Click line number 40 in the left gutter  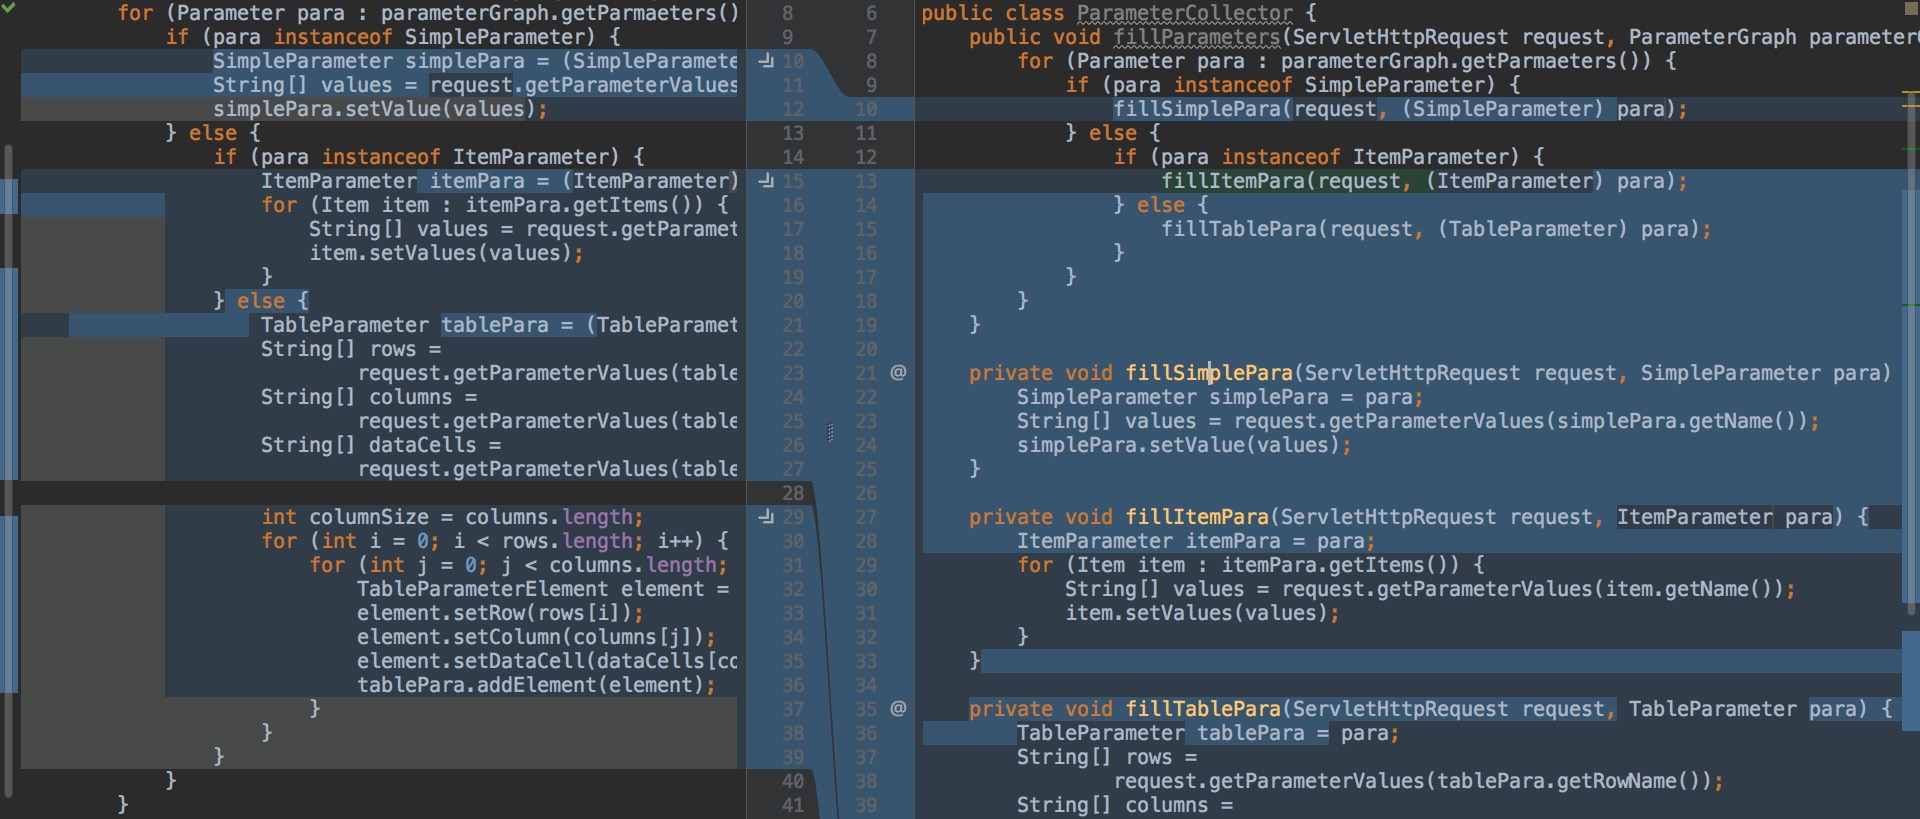[792, 781]
